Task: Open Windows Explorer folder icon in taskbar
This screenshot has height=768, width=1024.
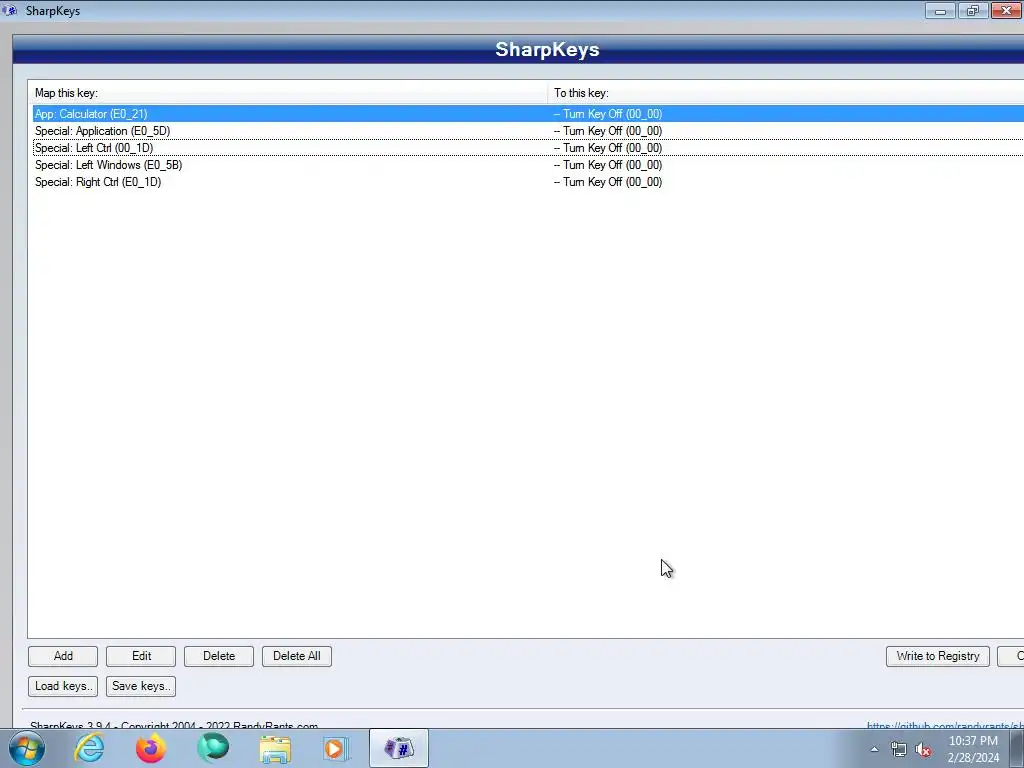Action: 275,748
